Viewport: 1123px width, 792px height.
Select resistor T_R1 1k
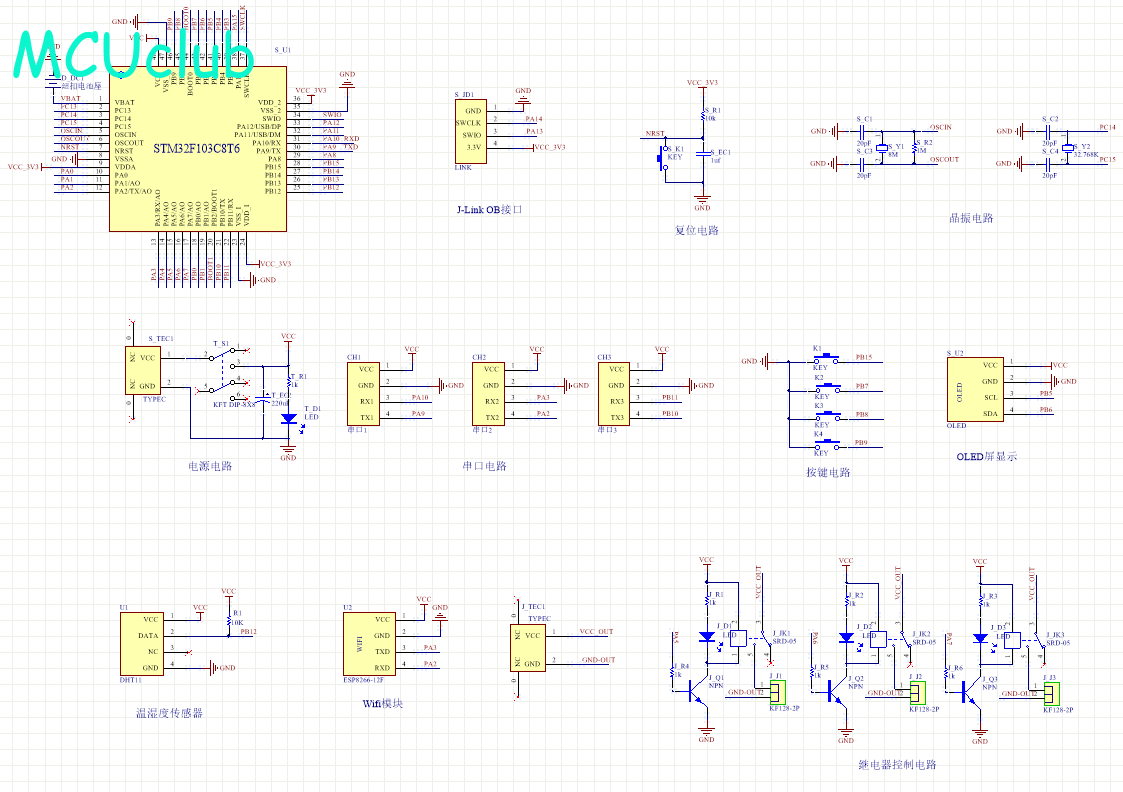[289, 381]
